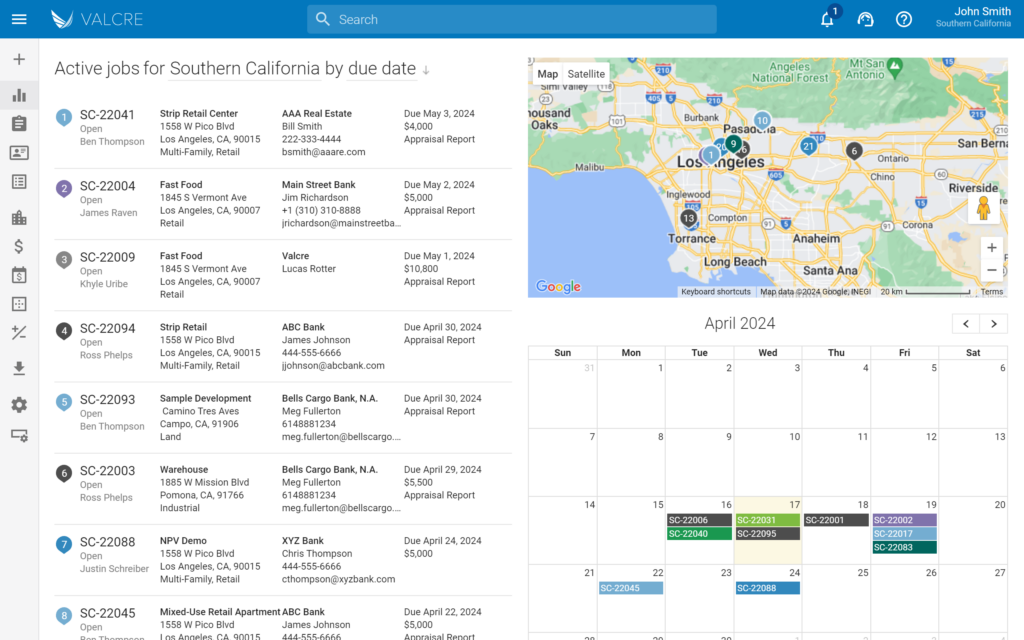Click the dollar sign icon in sidebar

pos(19,246)
